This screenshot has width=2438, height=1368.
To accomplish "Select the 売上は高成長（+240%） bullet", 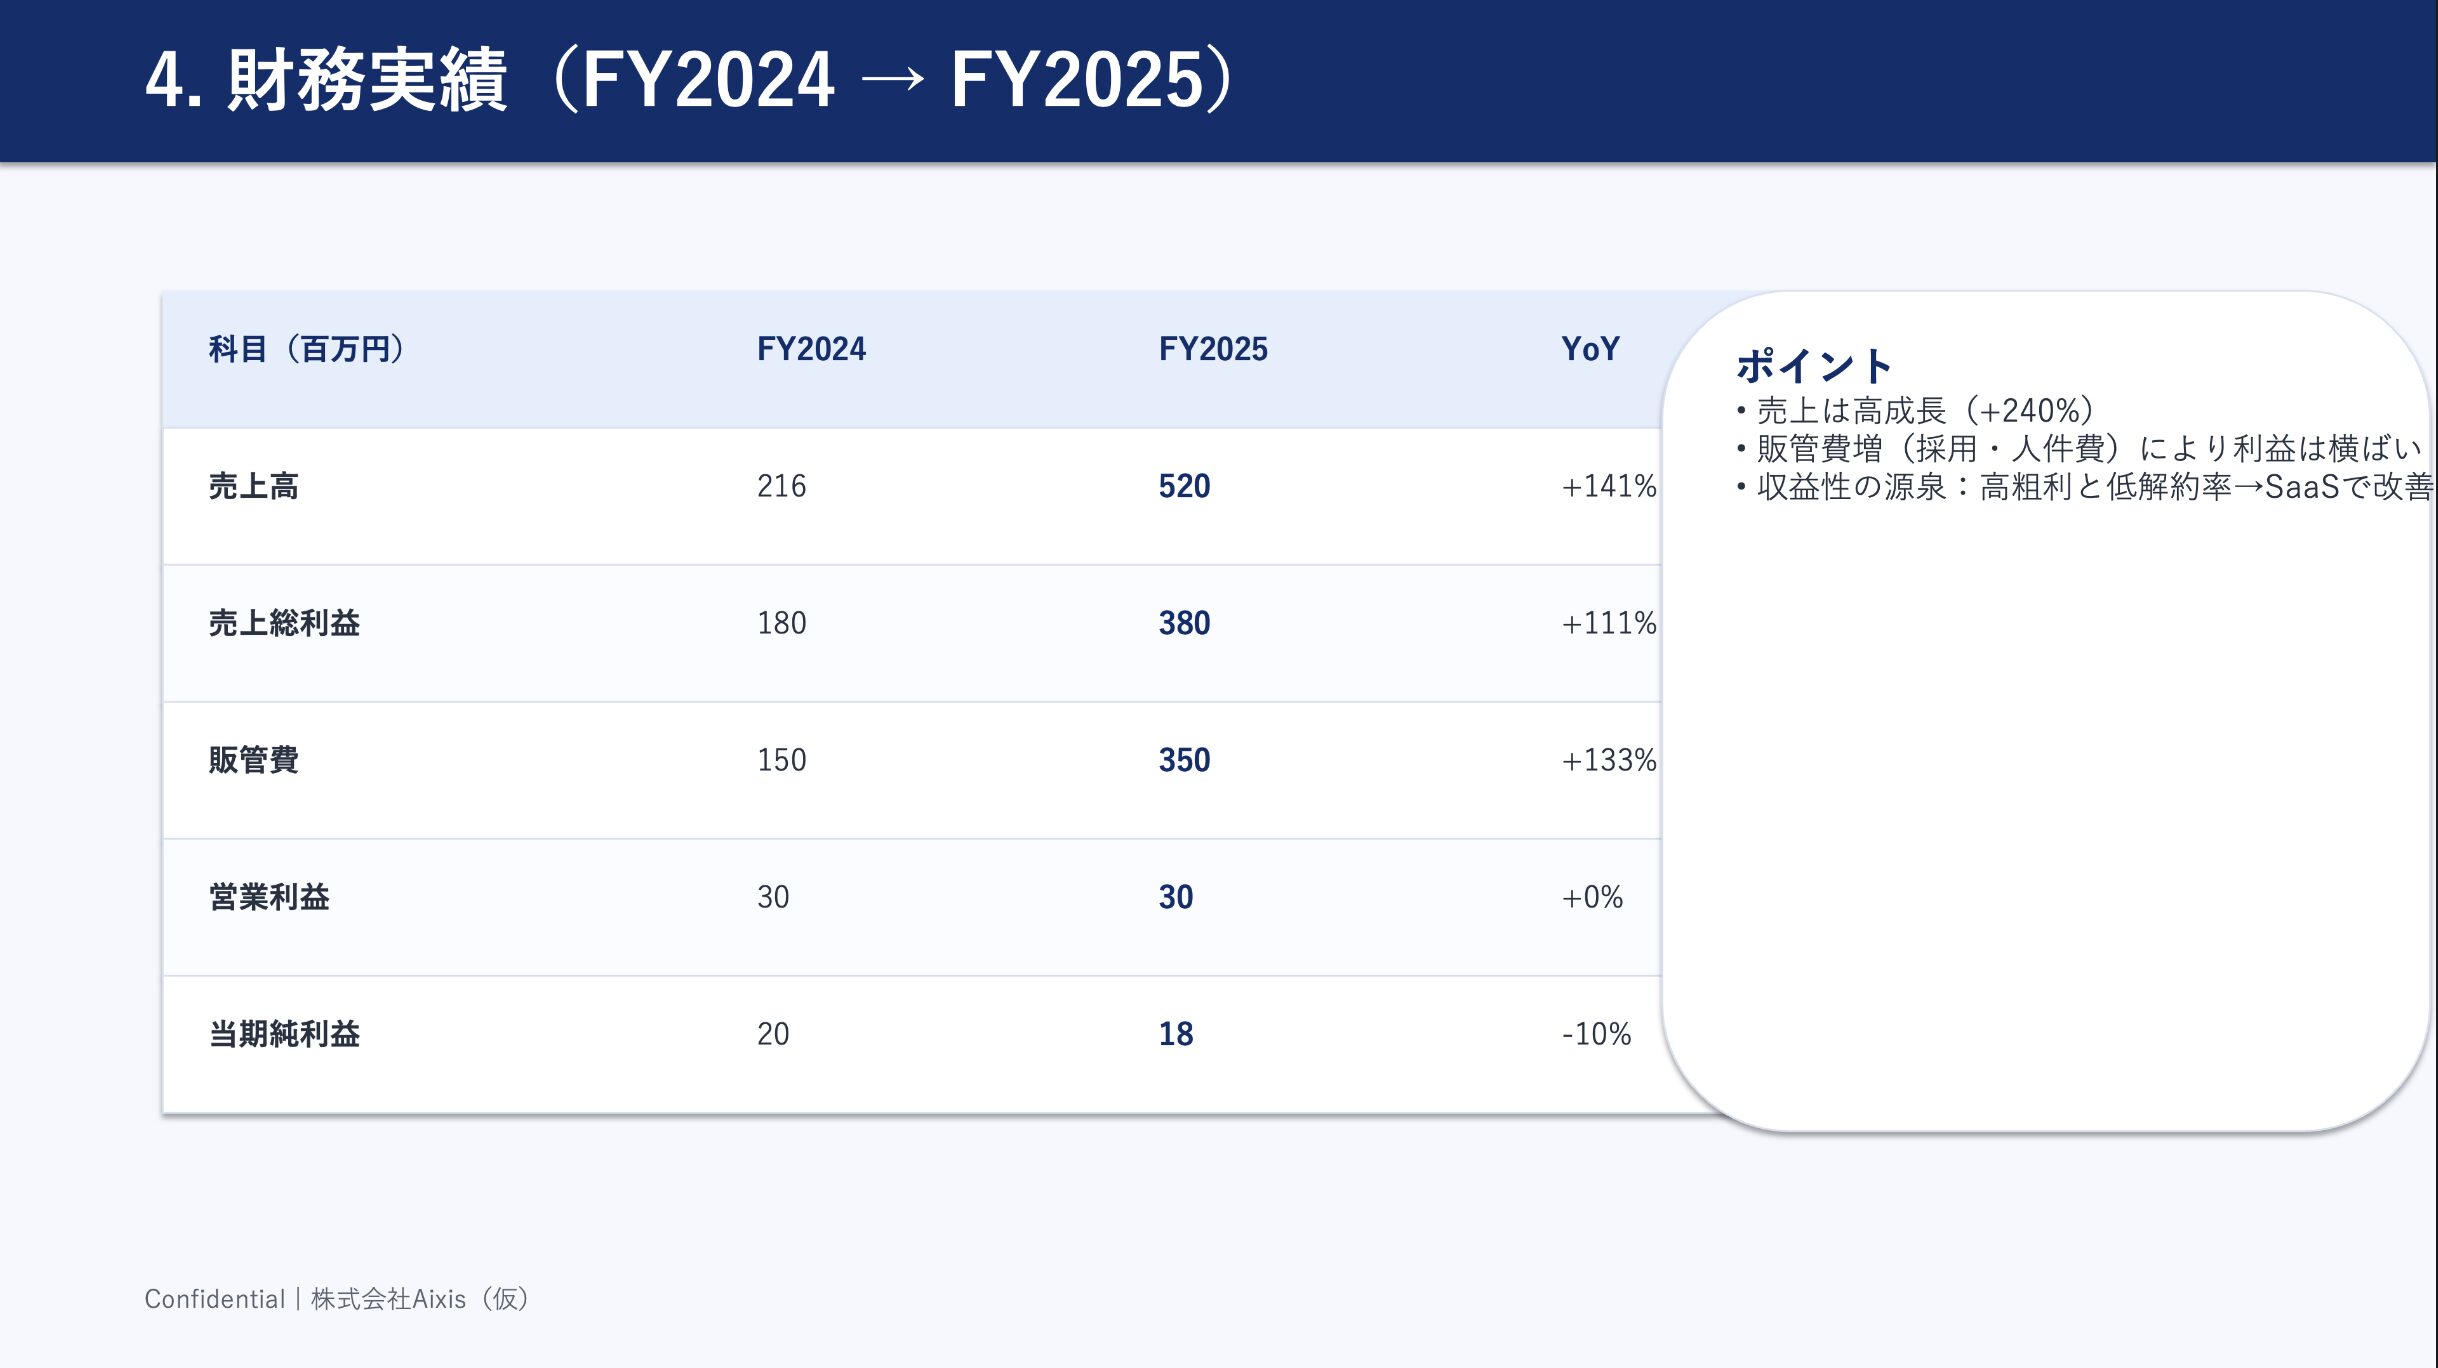I will point(1925,411).
